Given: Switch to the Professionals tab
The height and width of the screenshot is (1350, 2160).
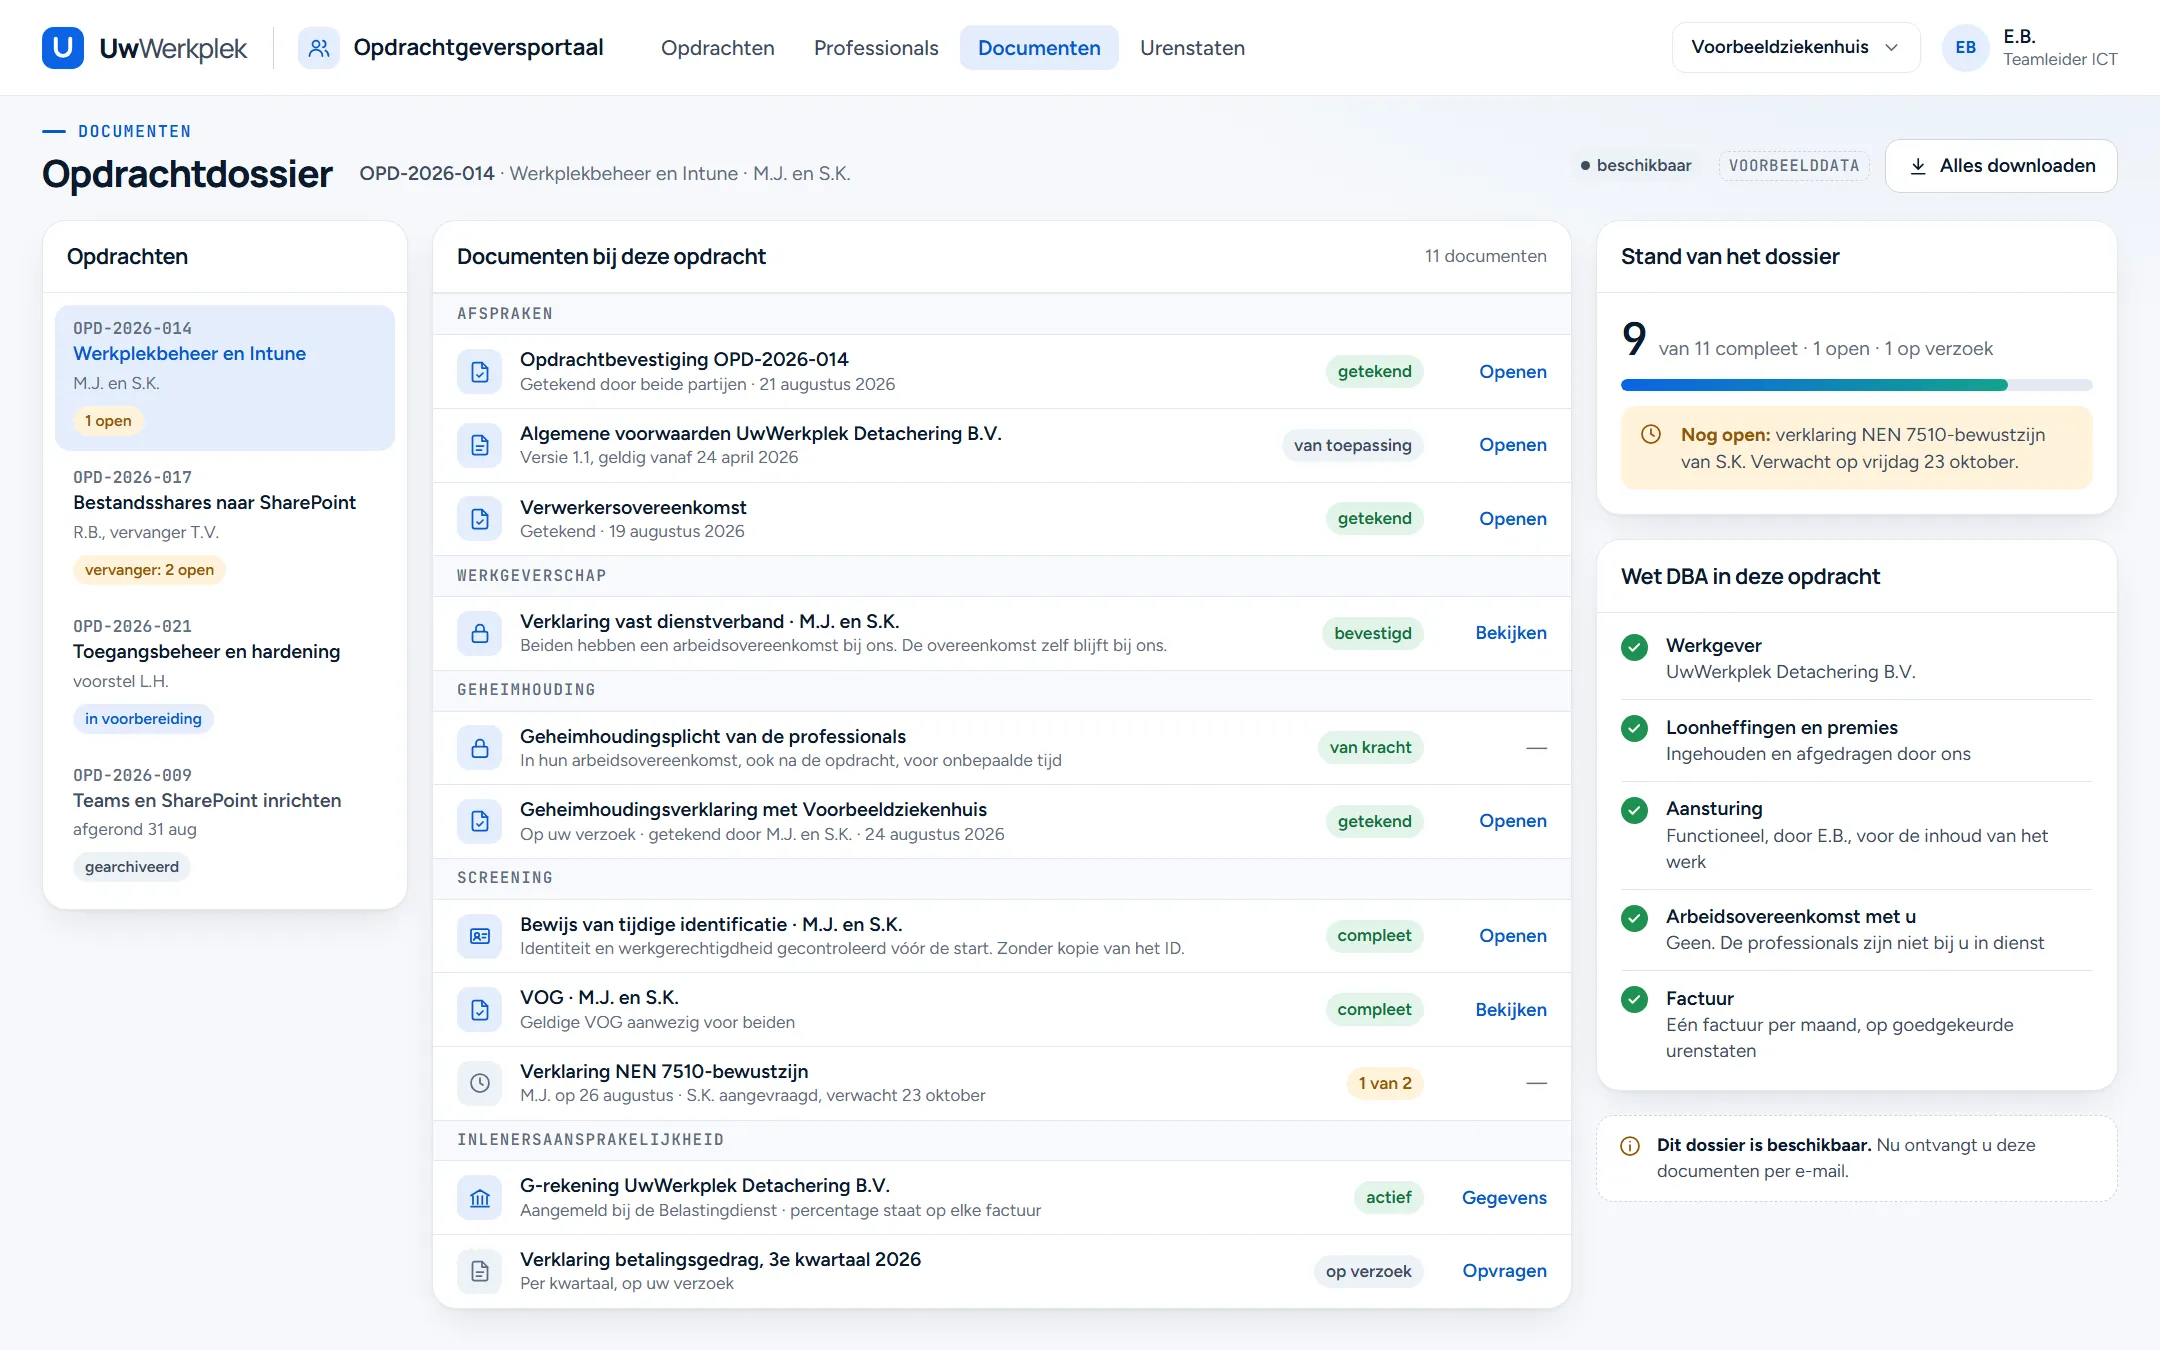Looking at the screenshot, I should point(876,47).
